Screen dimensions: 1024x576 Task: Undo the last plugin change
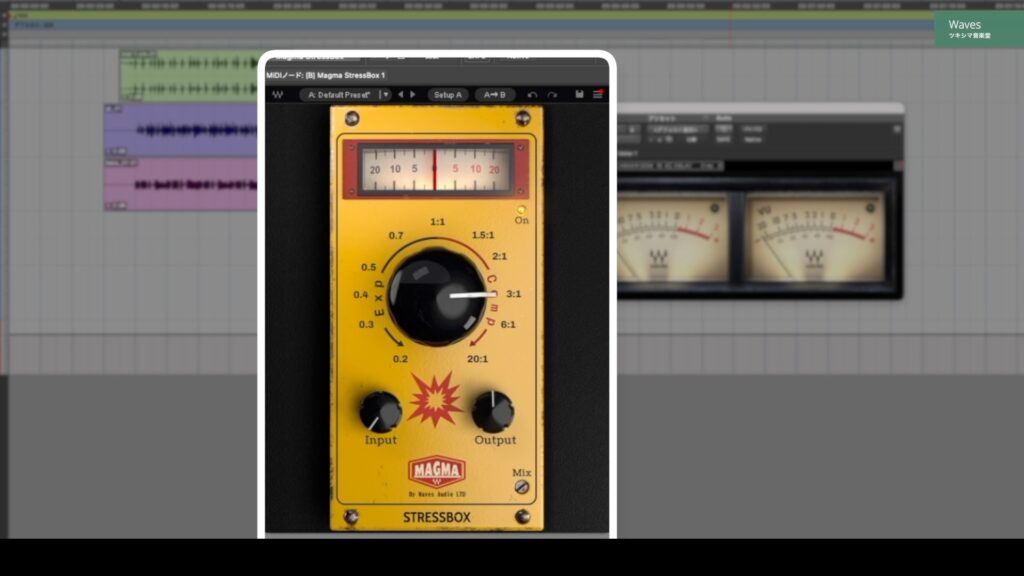point(532,95)
